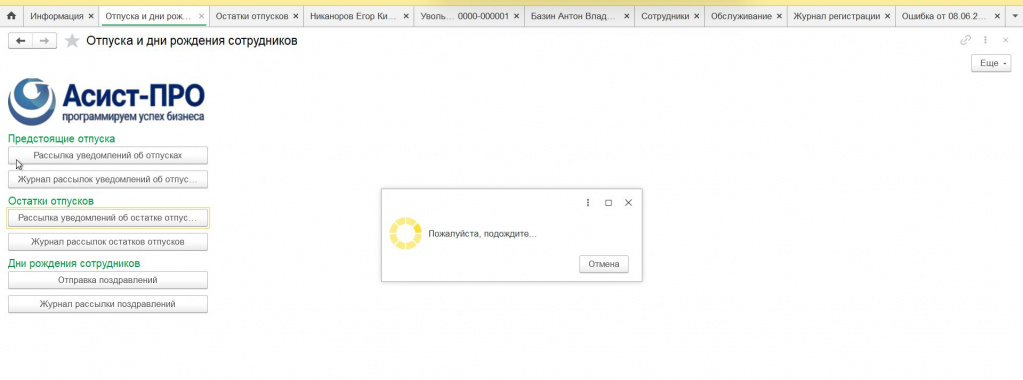Viewport: 1023px width, 380px height.
Task: Click Рассылка уведомлений об остатке отпусков
Action: [108, 217]
